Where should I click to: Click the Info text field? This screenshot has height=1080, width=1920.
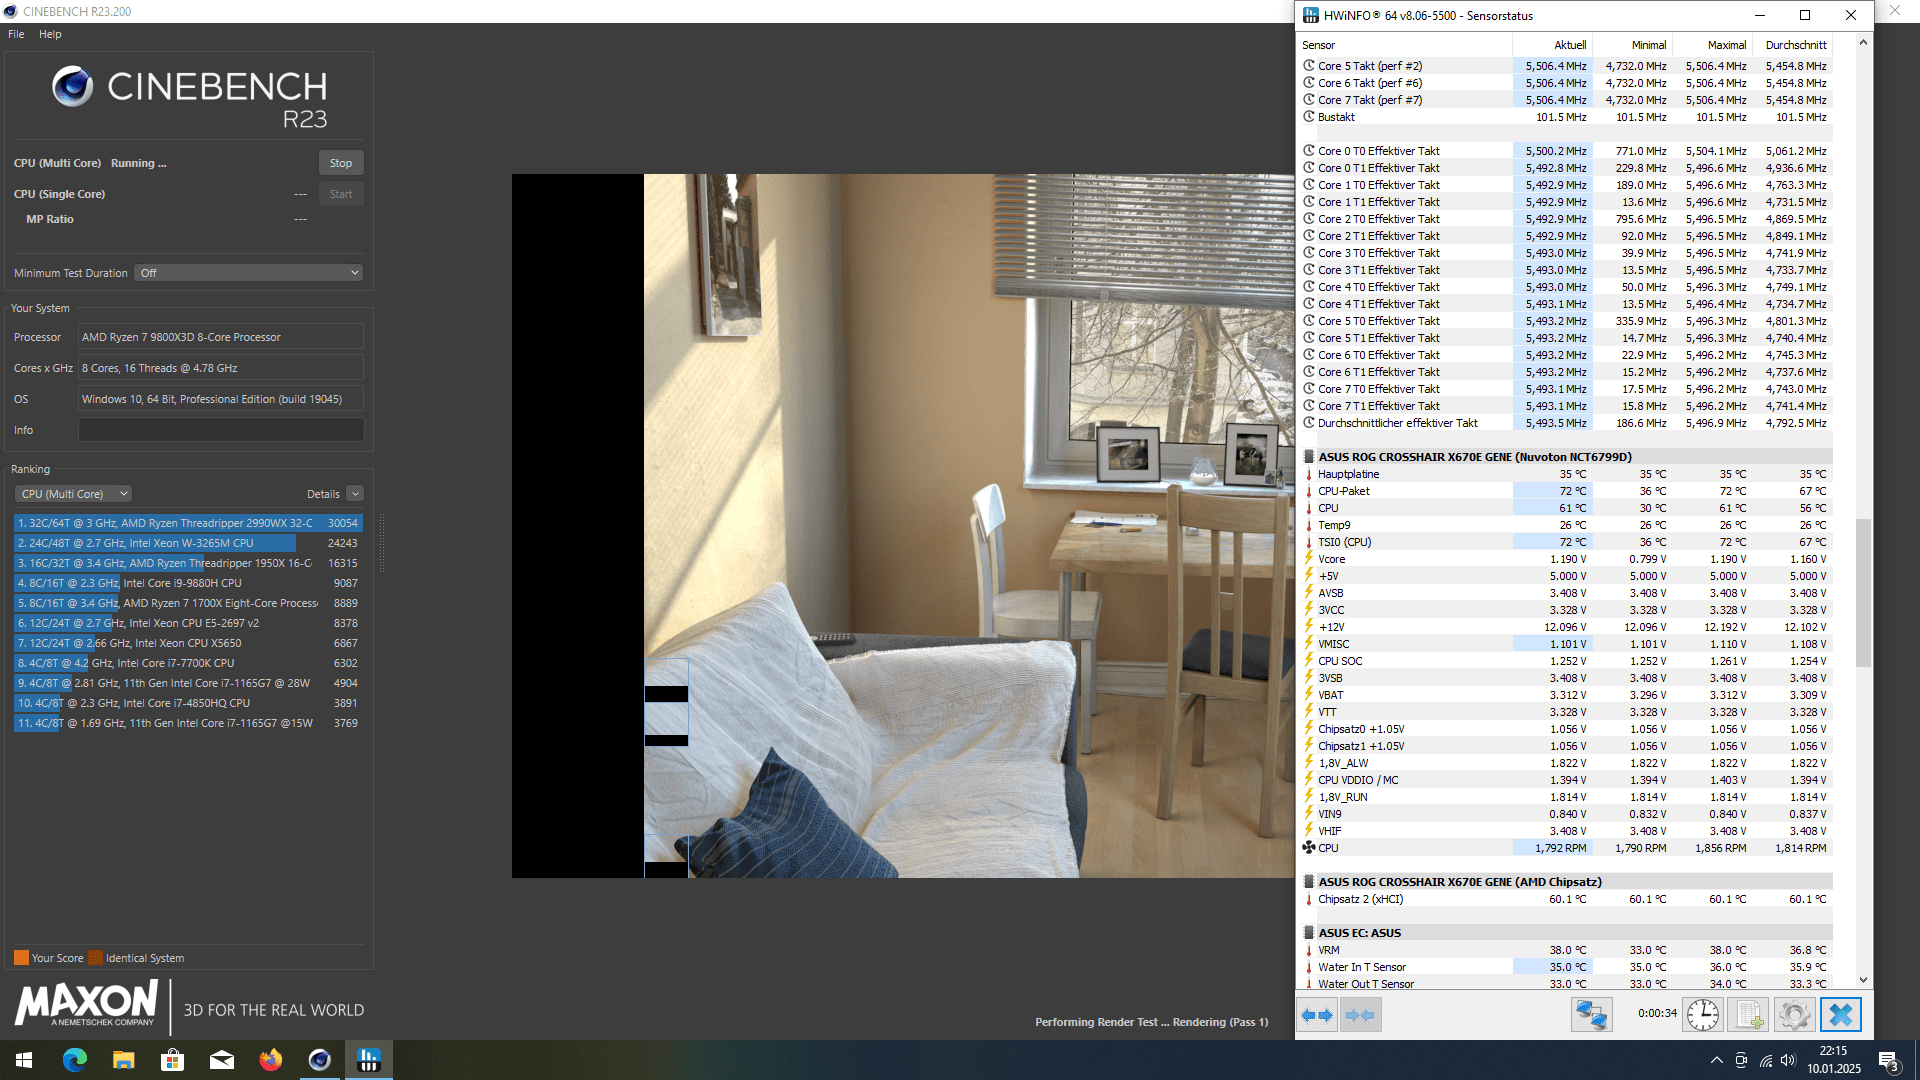coord(221,430)
